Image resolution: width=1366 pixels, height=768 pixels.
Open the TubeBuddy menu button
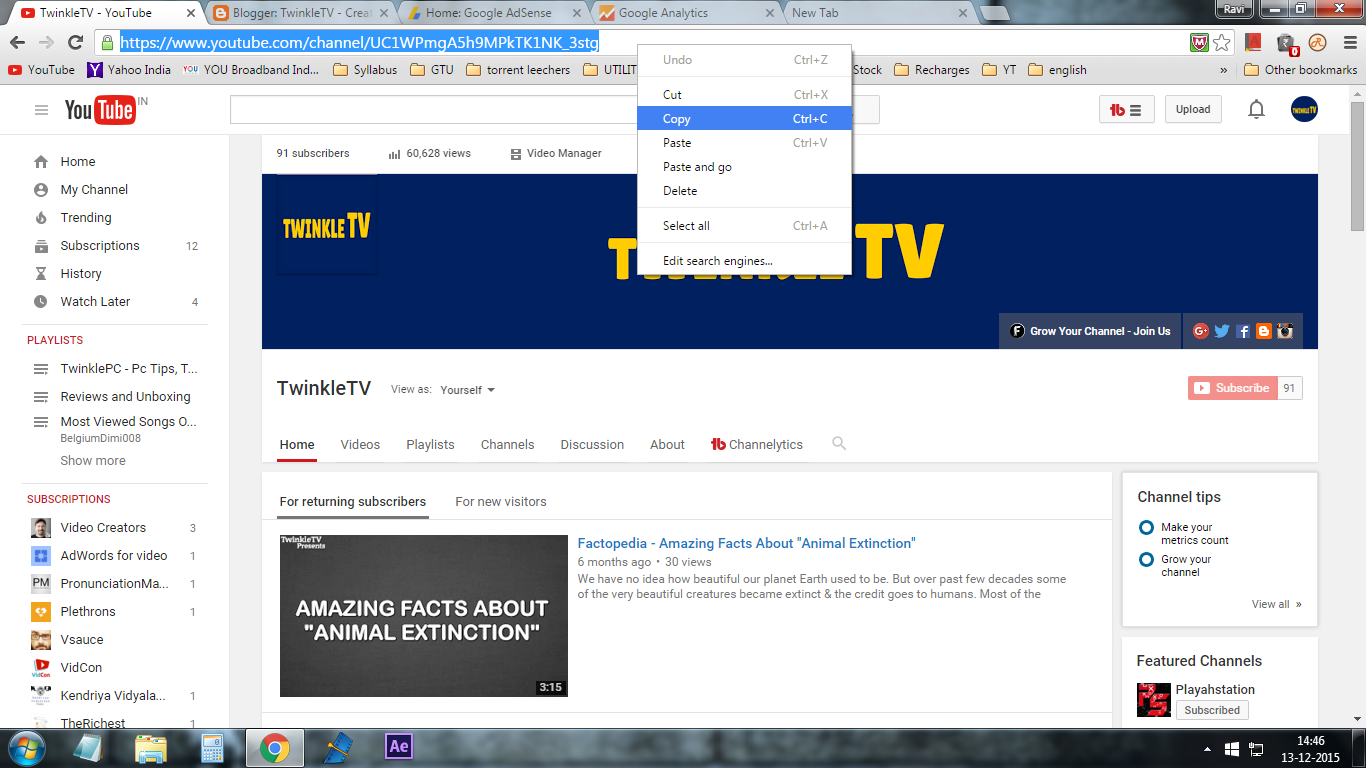(x=1127, y=110)
